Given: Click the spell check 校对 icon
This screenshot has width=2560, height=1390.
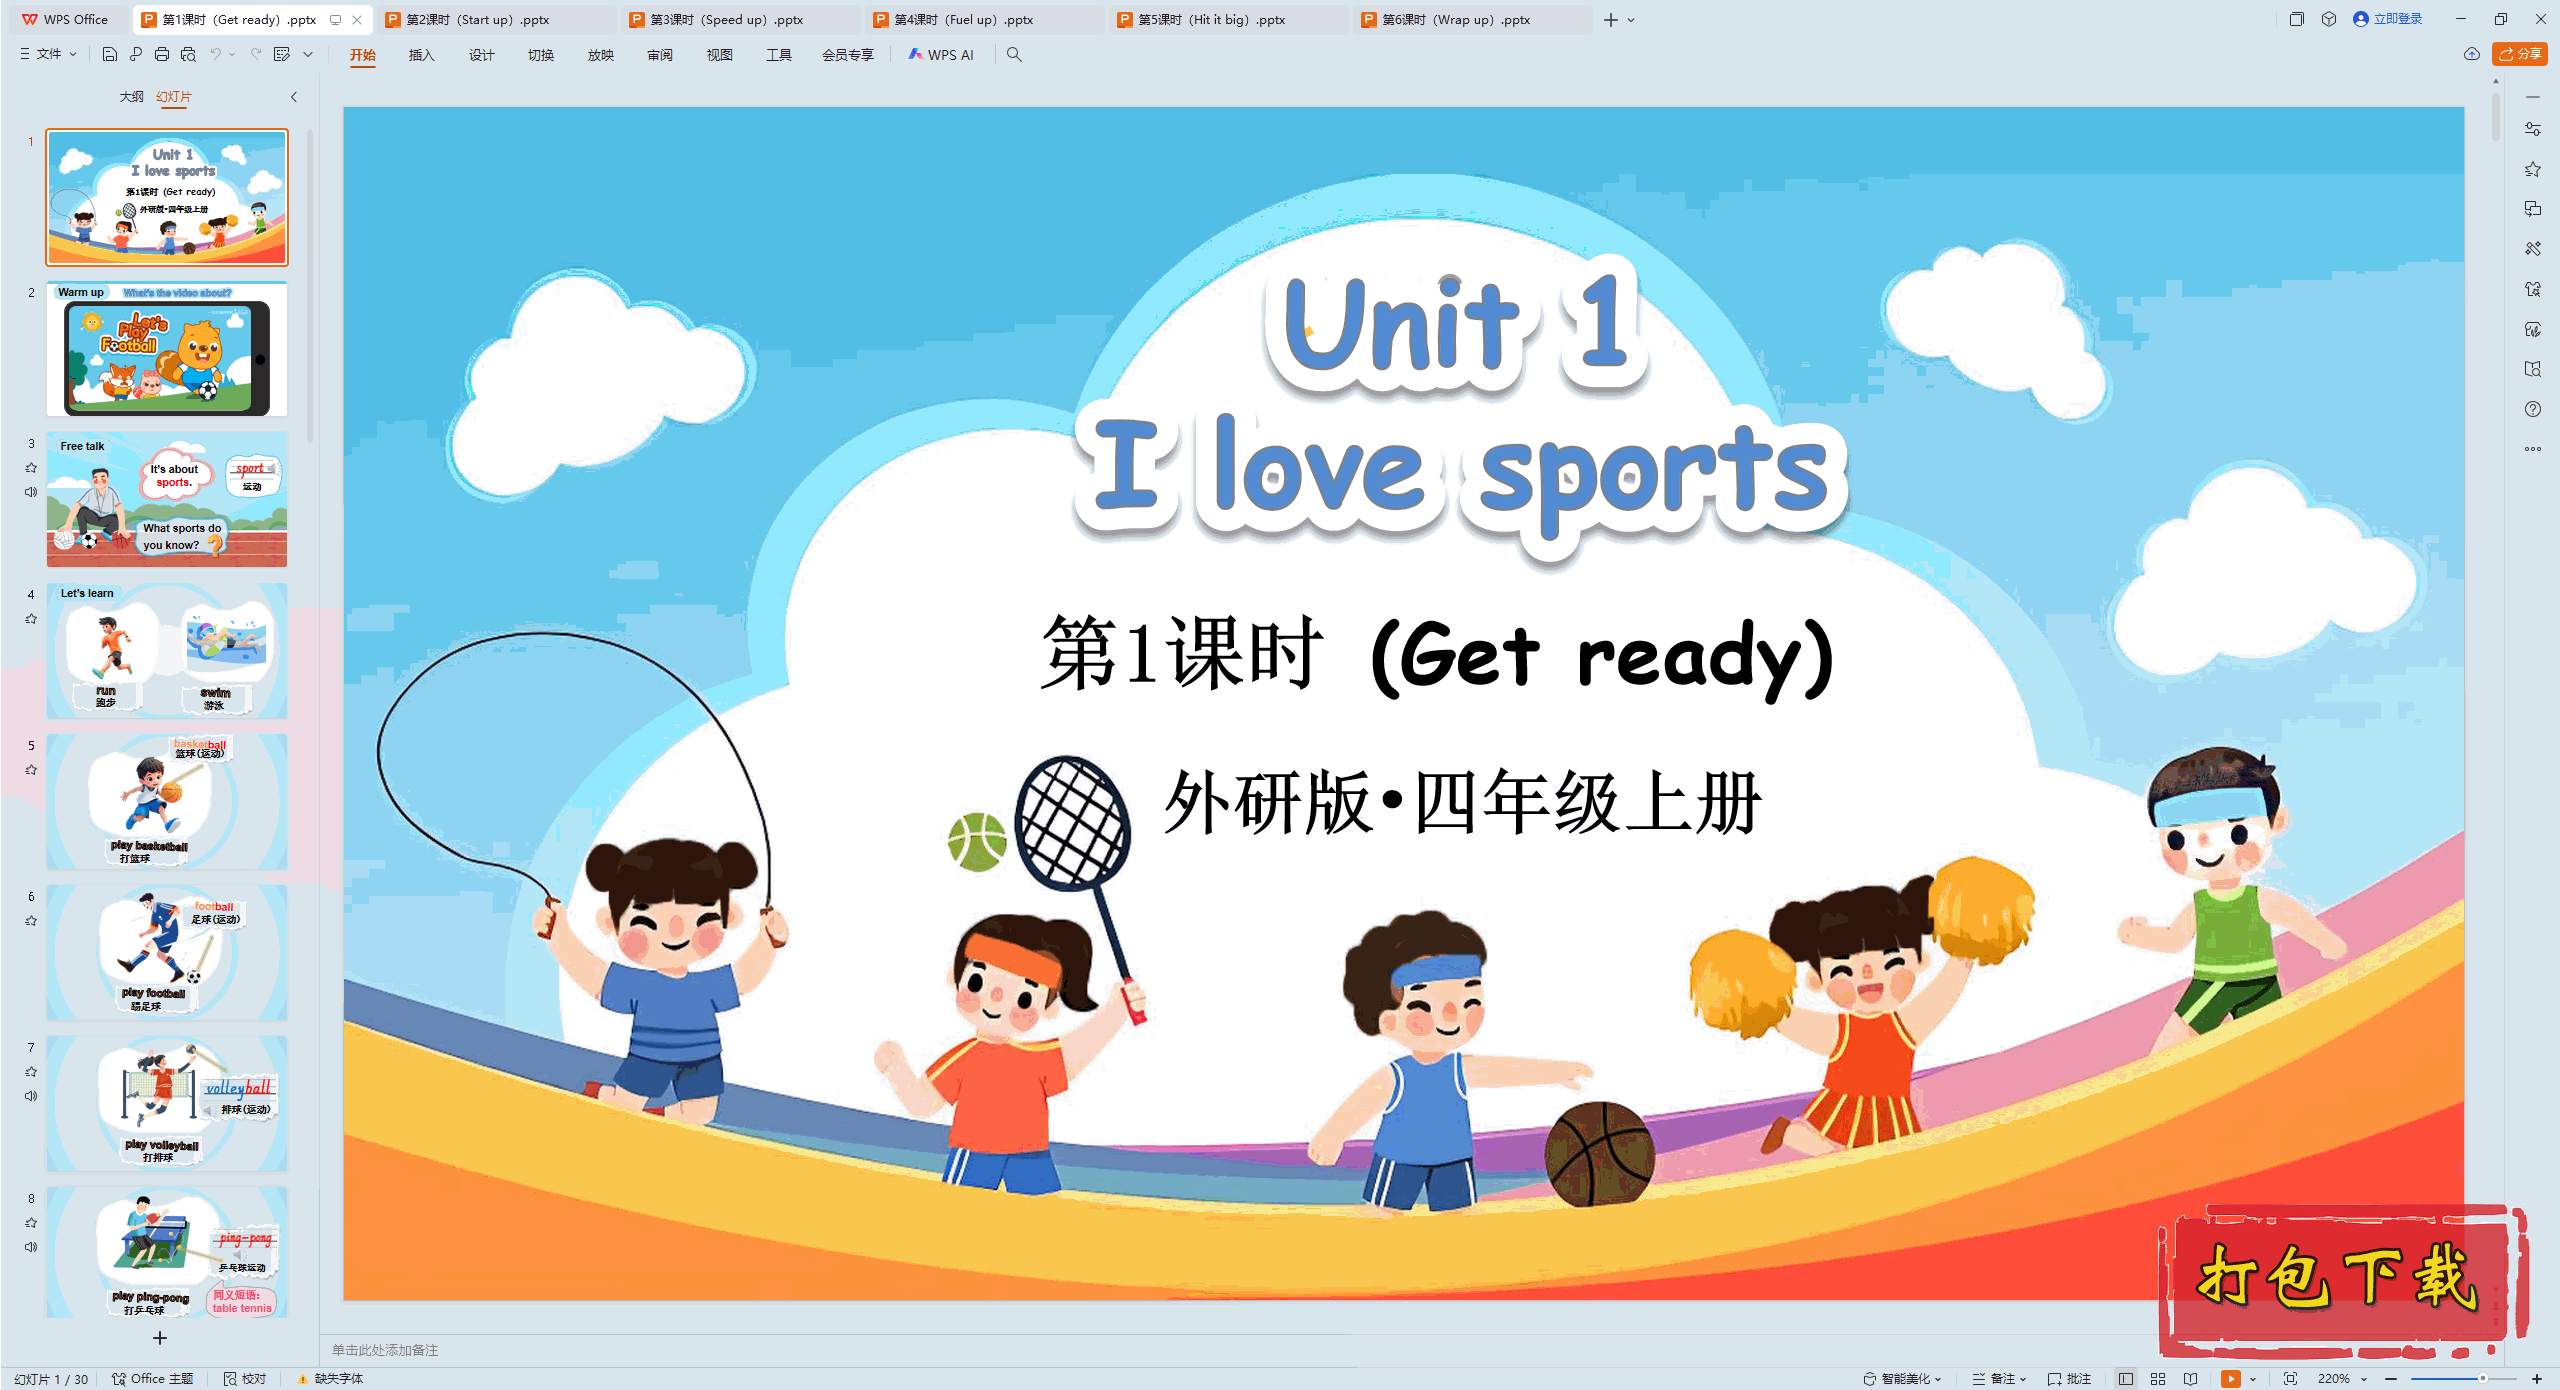Looking at the screenshot, I should (x=245, y=1379).
